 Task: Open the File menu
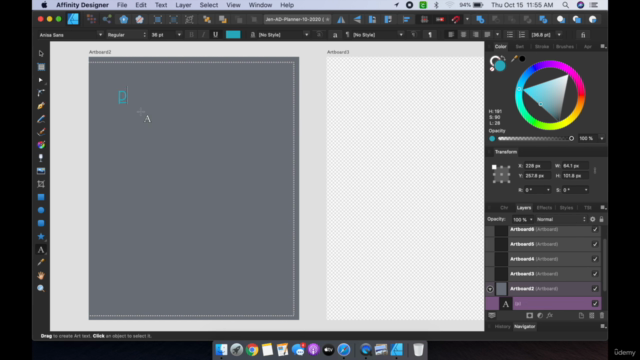(x=122, y=5)
